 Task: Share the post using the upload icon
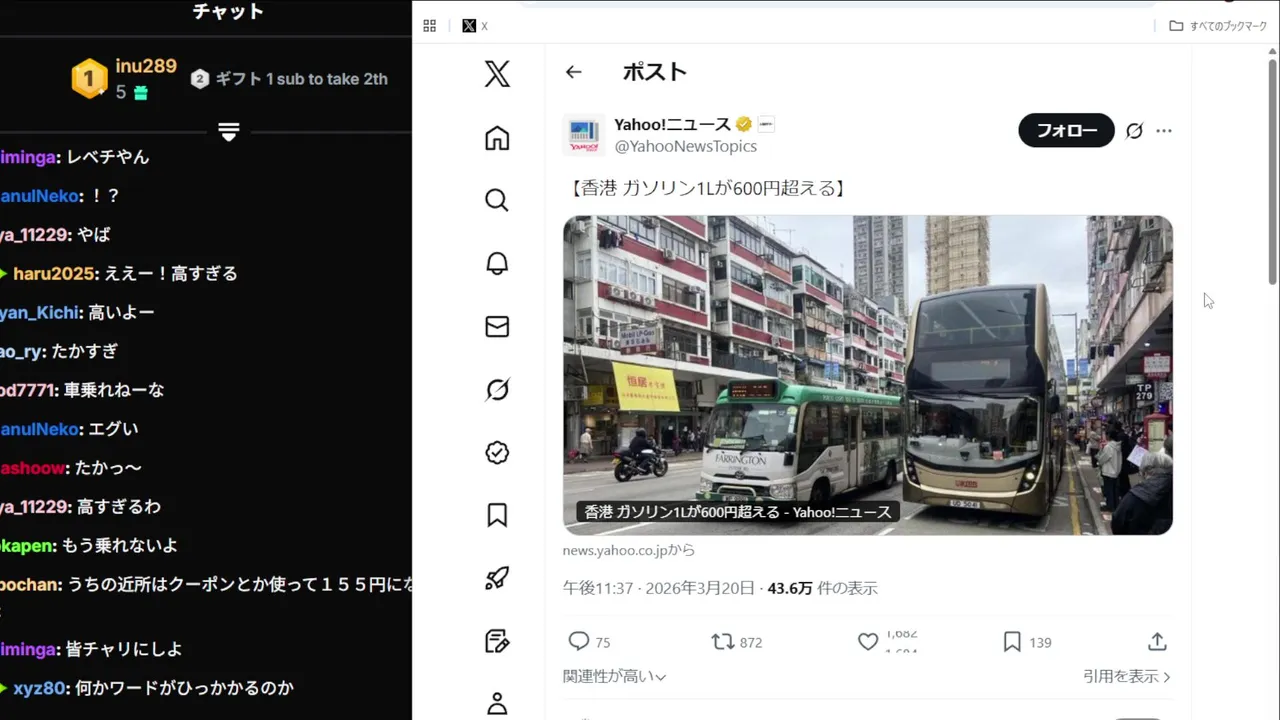[1157, 642]
